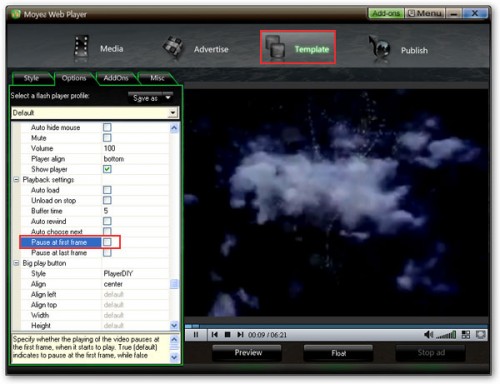Select the Template section icon
The height and width of the screenshot is (384, 500).
276,48
